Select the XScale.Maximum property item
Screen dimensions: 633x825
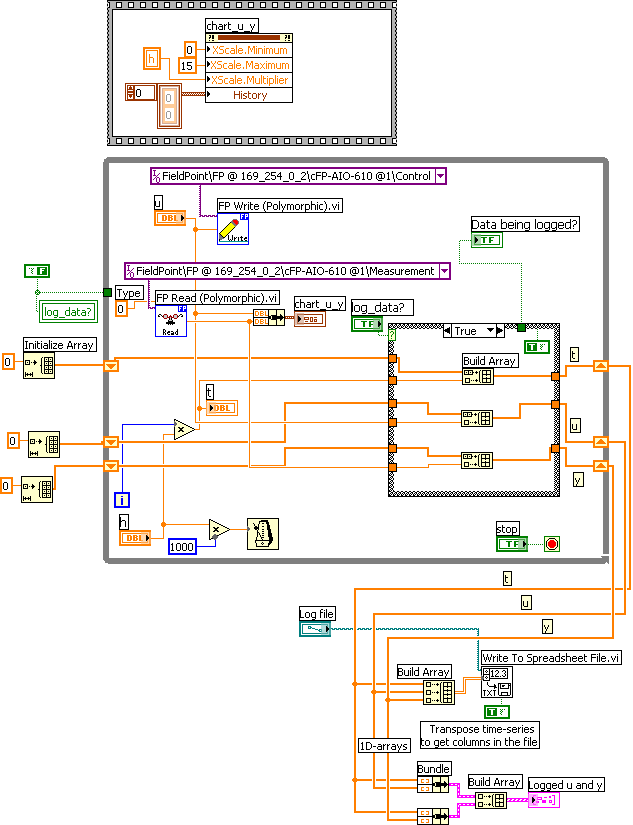[249, 65]
